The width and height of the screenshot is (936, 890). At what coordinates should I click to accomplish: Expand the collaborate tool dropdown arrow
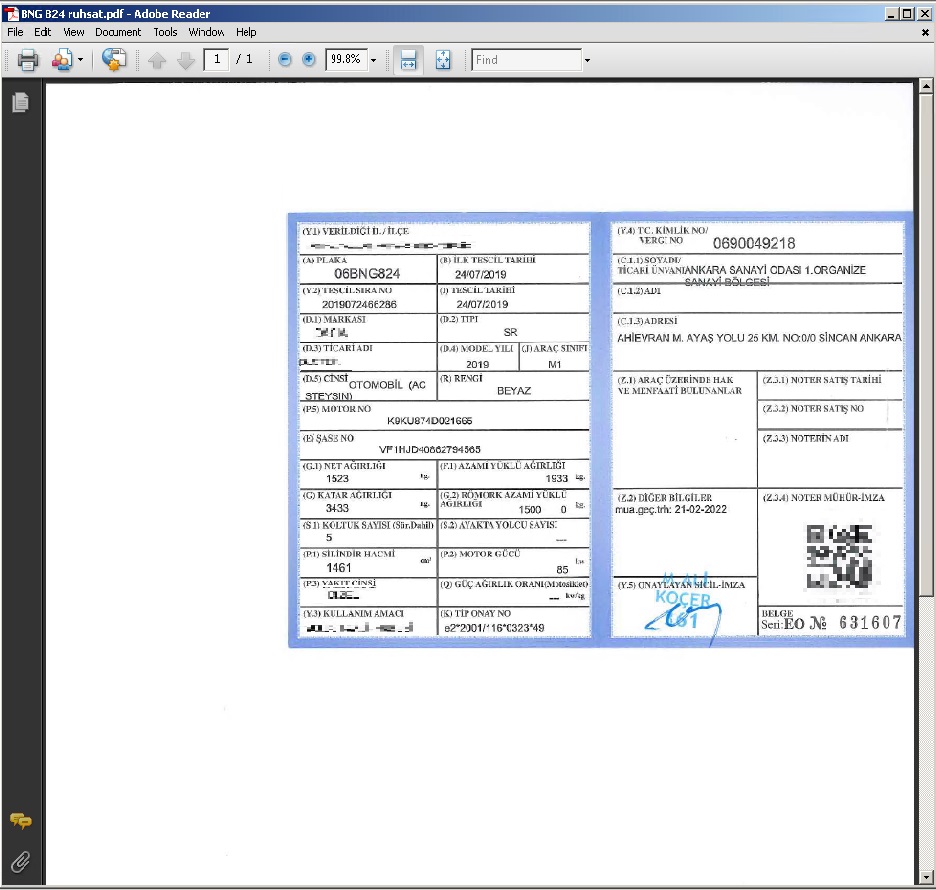point(80,60)
